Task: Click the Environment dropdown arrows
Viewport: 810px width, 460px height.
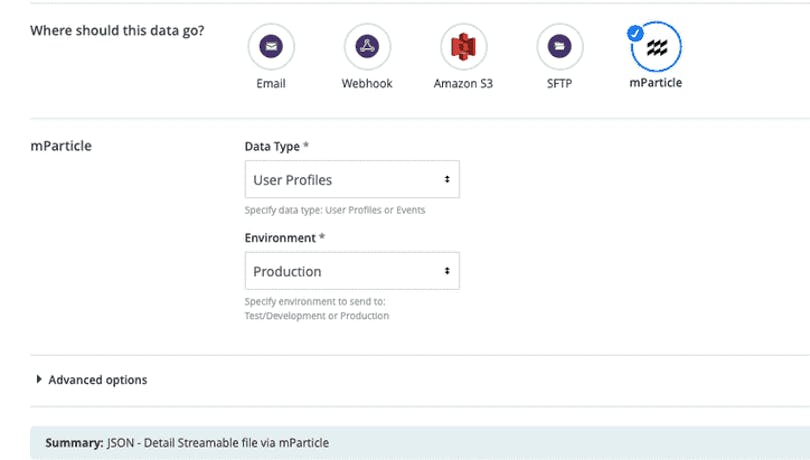Action: pos(447,271)
